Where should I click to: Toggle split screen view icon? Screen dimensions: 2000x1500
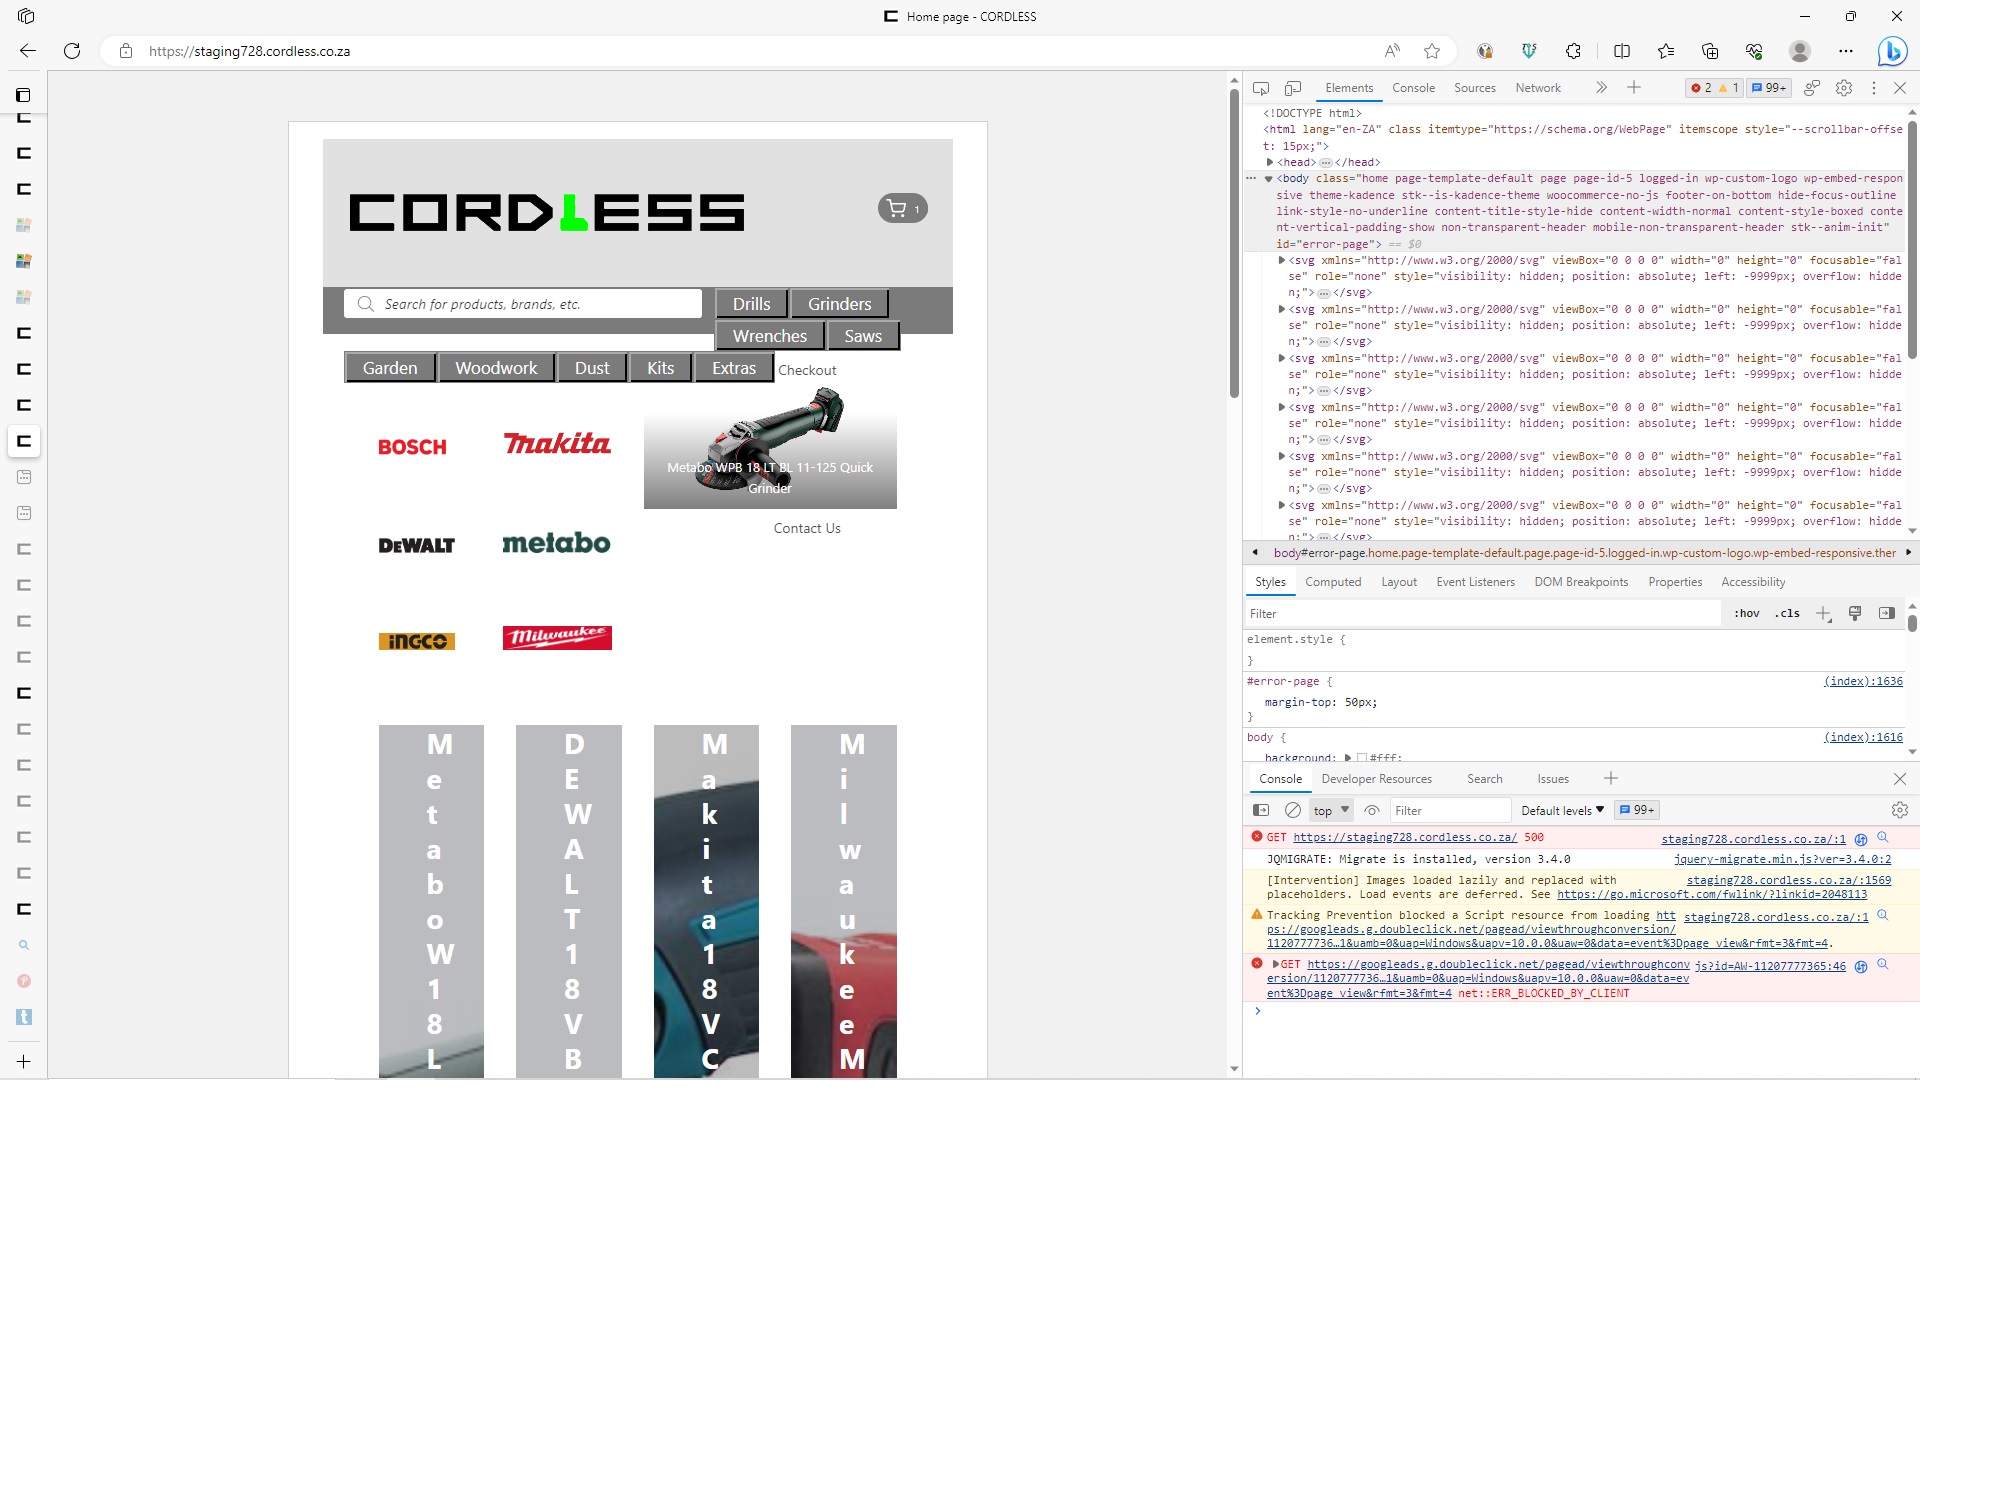(x=1622, y=51)
